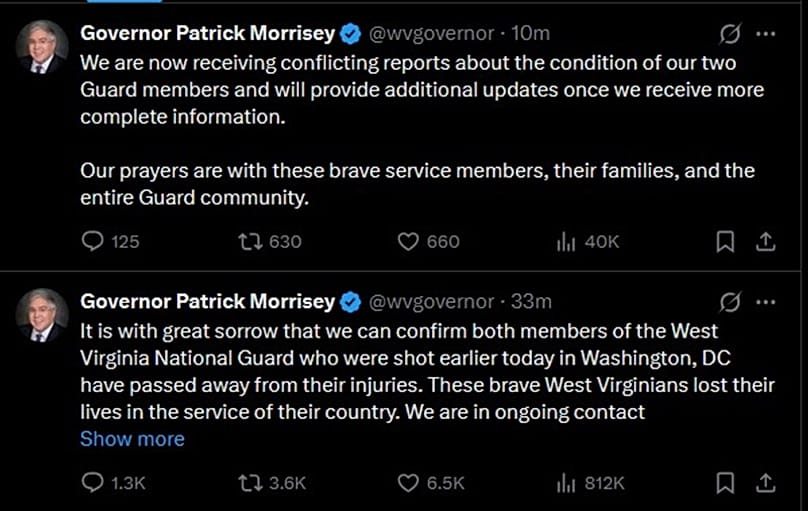
Task: Open profile avatar on the first tweet
Action: (x=42, y=46)
